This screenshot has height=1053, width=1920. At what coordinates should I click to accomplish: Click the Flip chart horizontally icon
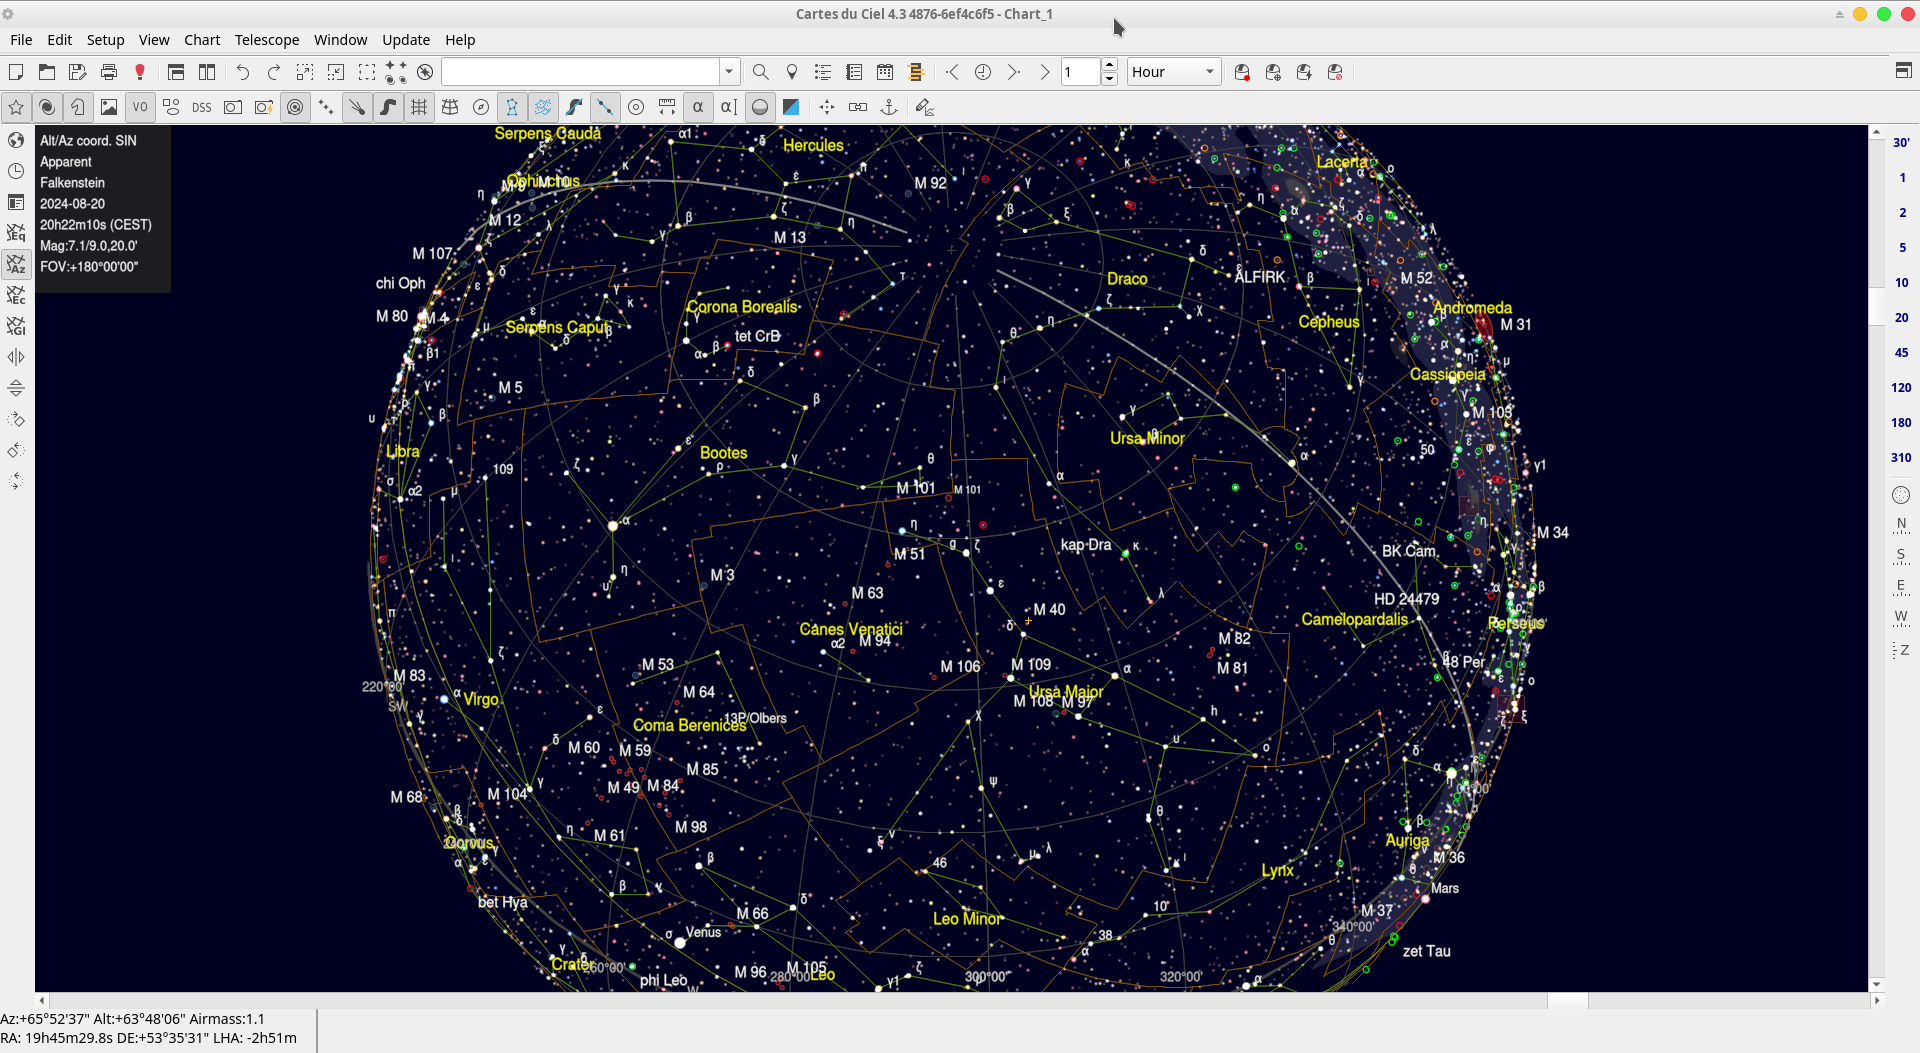pos(16,357)
